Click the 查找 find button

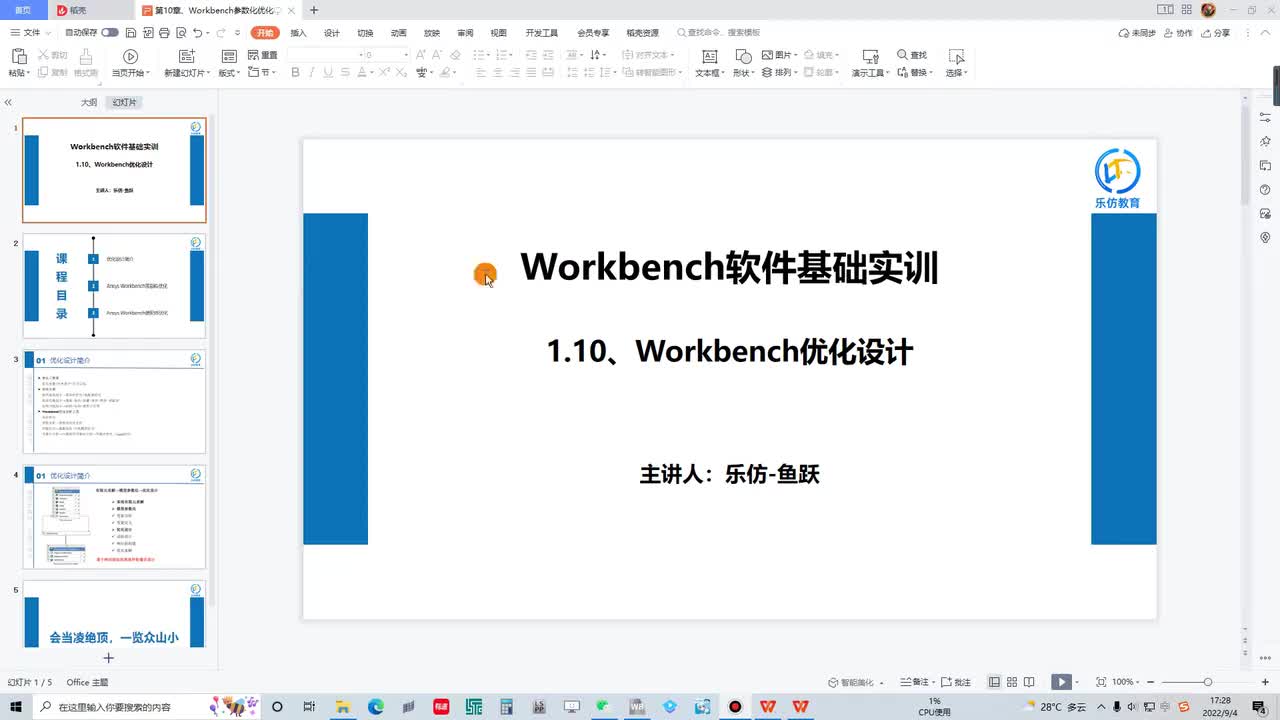point(912,55)
